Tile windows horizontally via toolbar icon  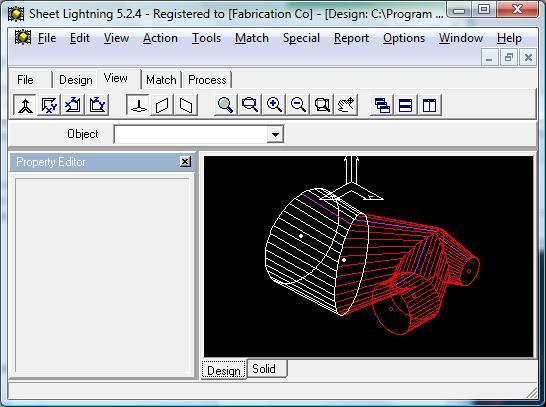(x=406, y=105)
